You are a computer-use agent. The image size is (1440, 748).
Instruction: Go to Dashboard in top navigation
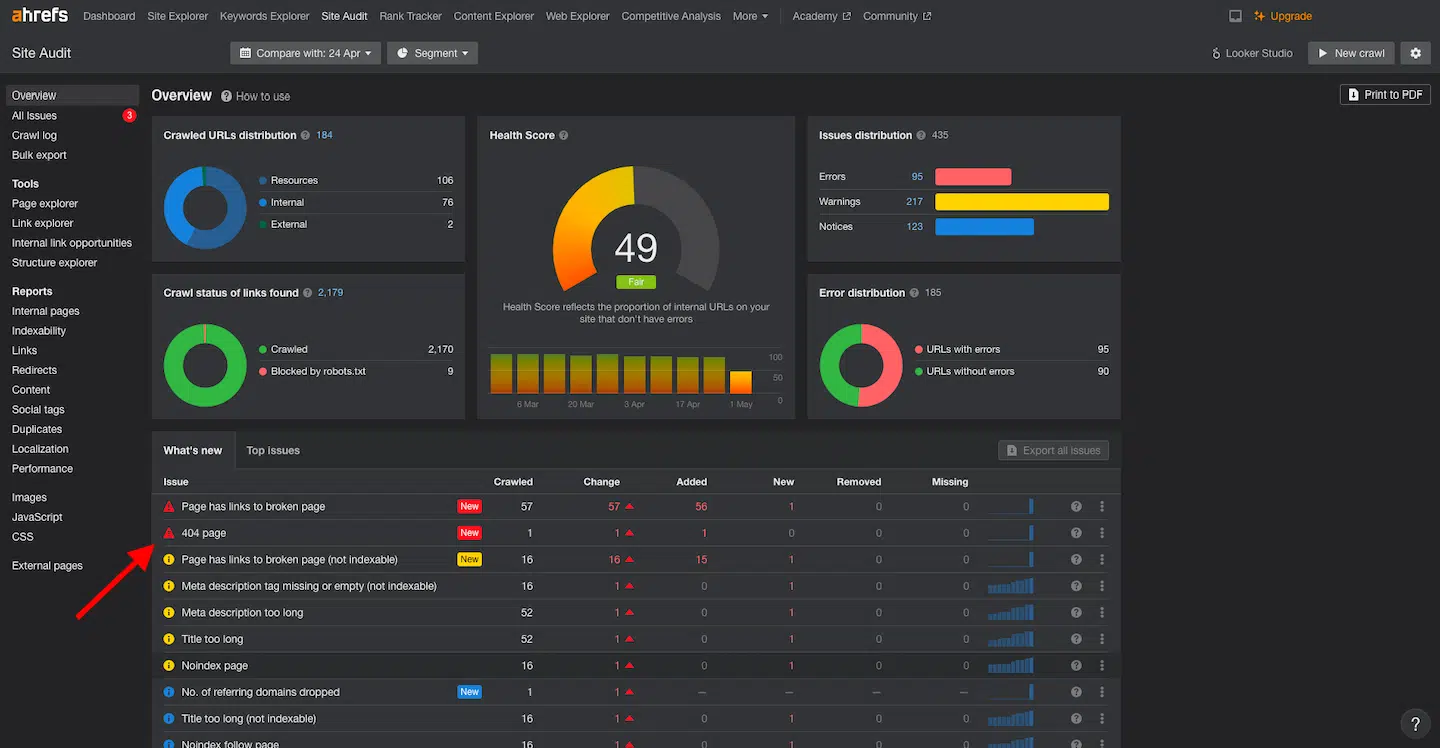pos(109,16)
